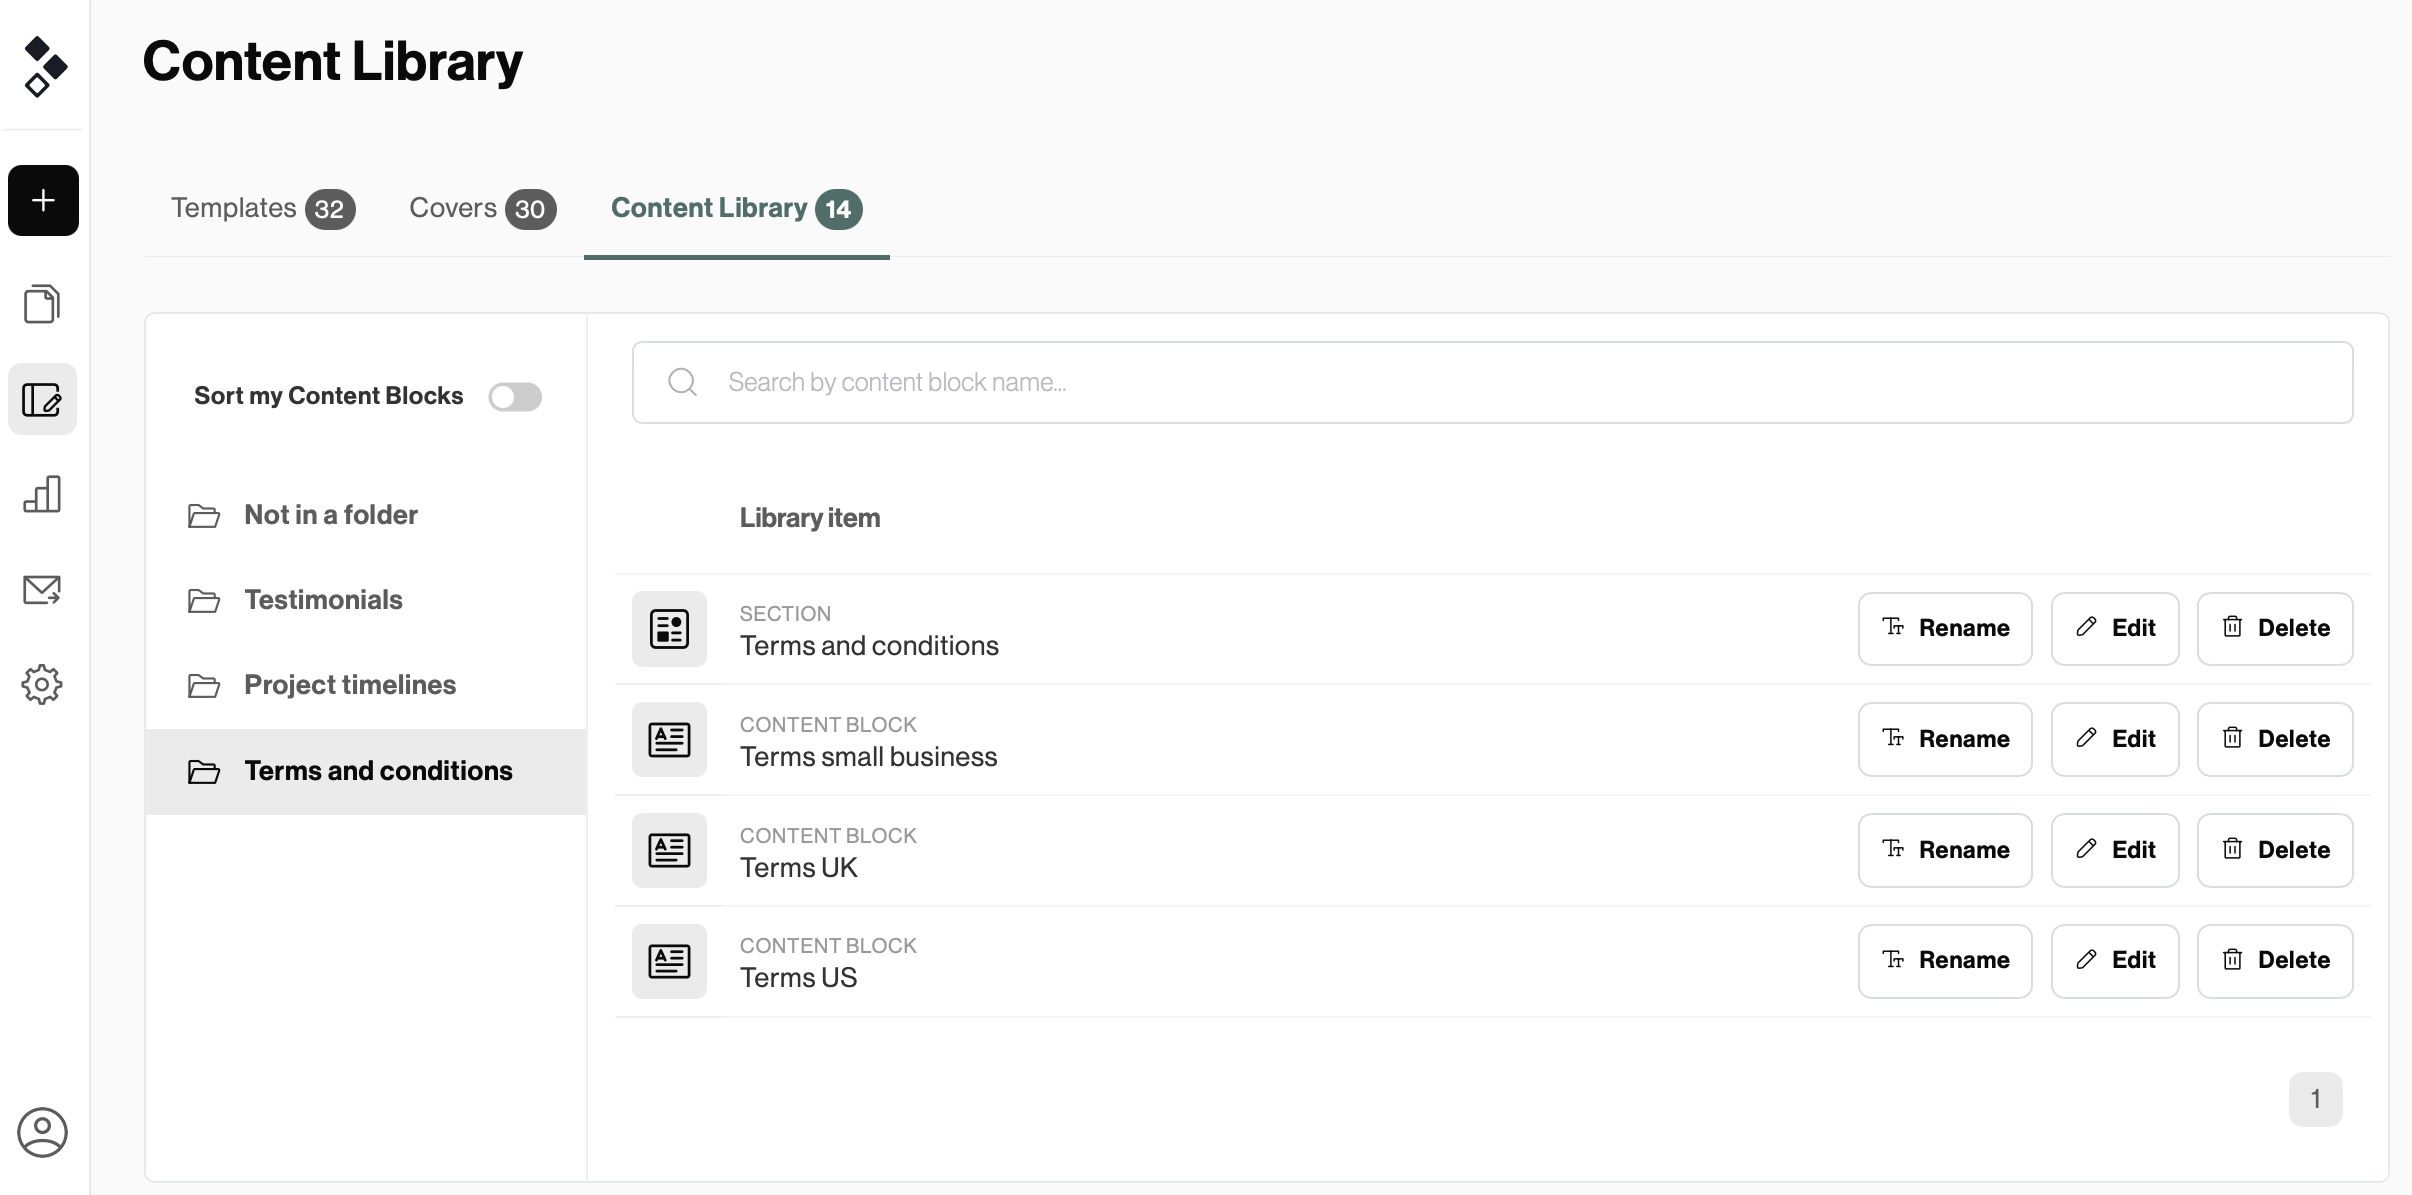The height and width of the screenshot is (1195, 2412).
Task: Open the settings gear icon
Action: 42,685
